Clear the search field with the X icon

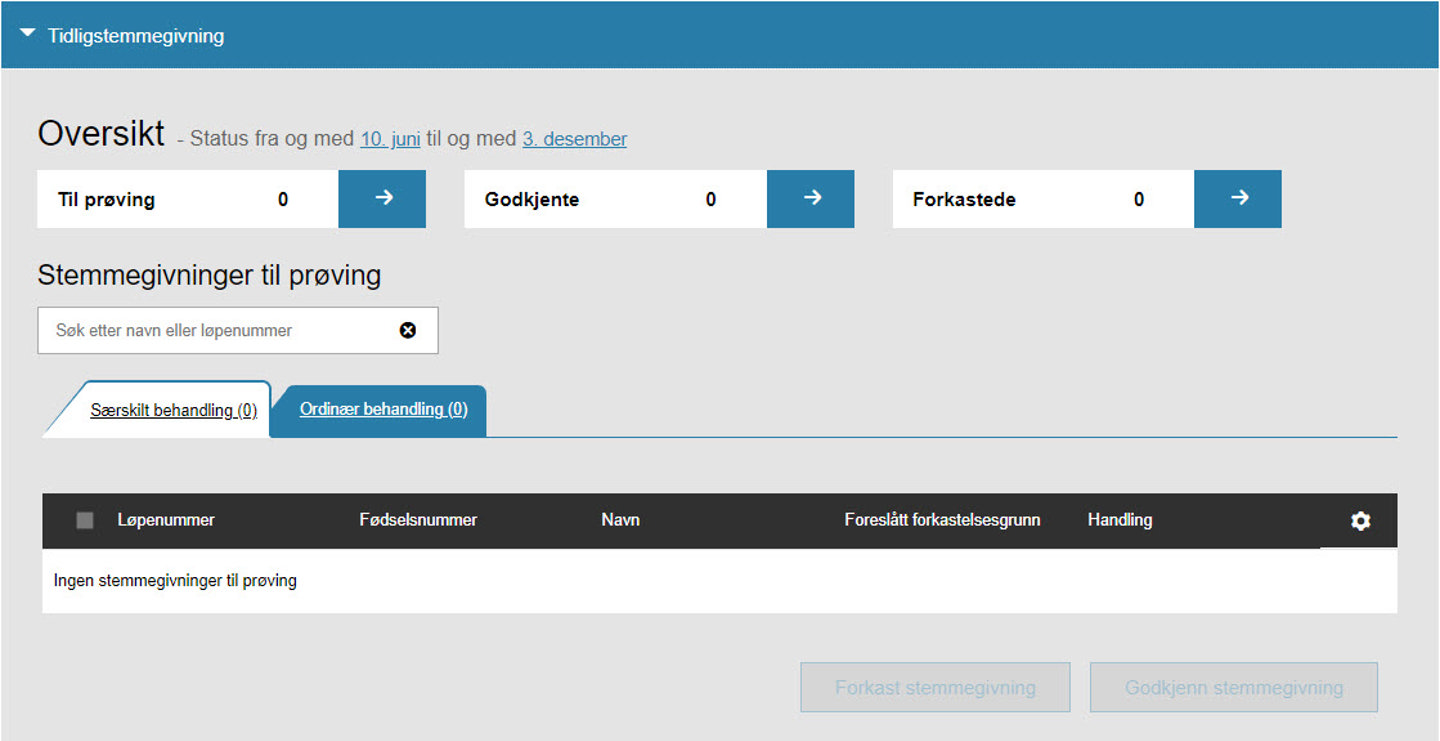pyautogui.click(x=408, y=330)
